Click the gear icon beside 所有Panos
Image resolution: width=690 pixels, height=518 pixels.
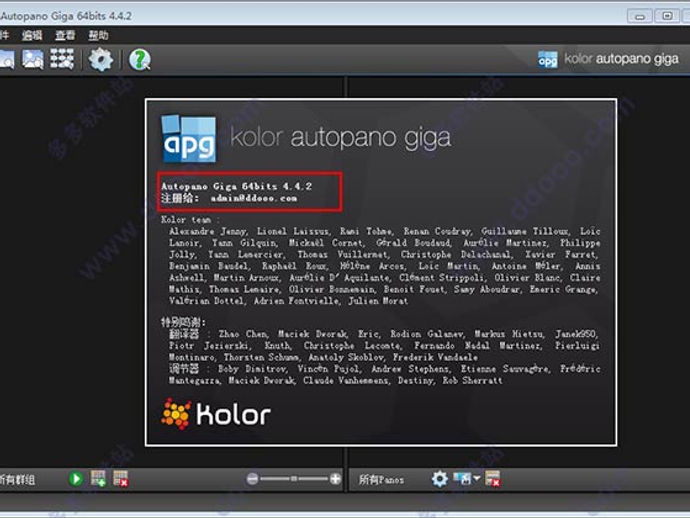coord(439,478)
